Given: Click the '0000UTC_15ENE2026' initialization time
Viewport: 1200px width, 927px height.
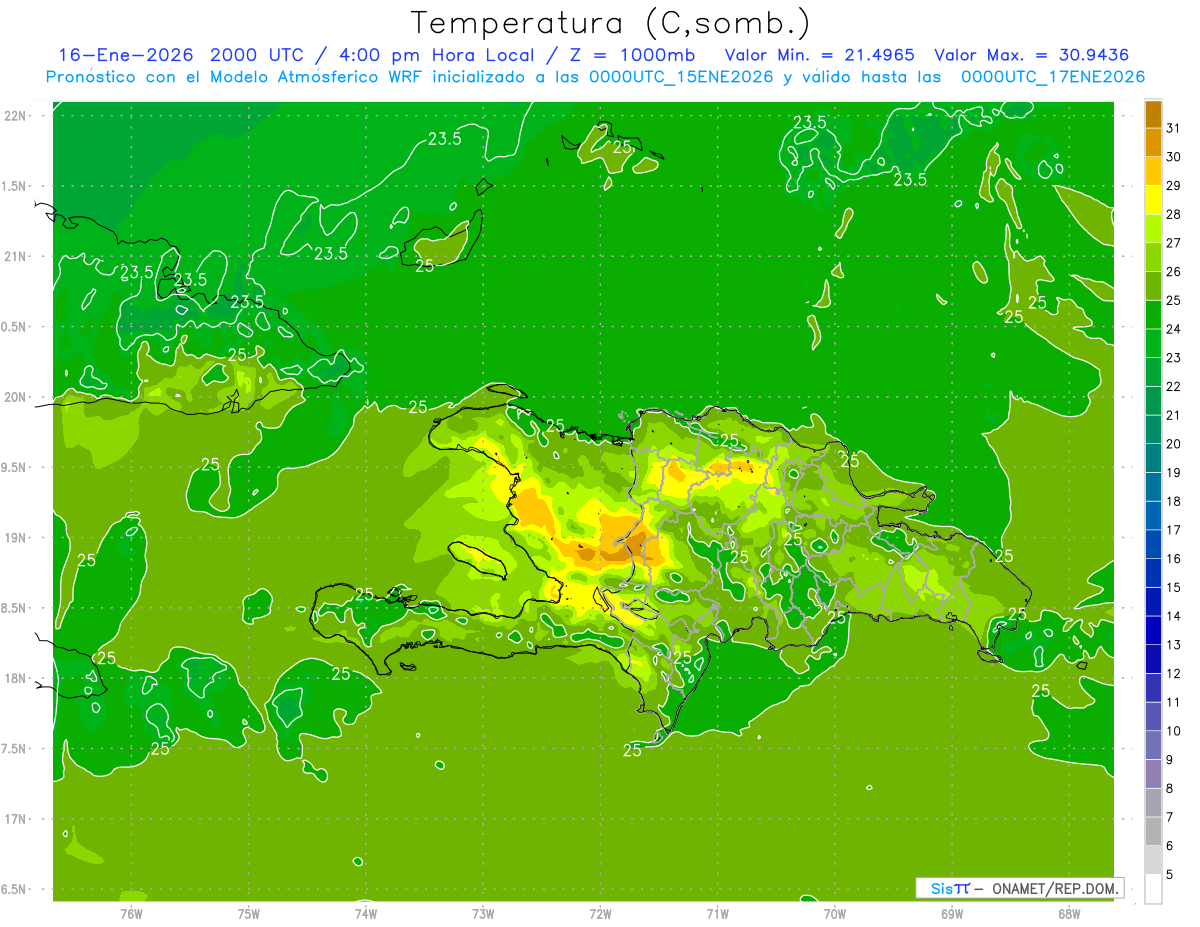Looking at the screenshot, I should [681, 77].
